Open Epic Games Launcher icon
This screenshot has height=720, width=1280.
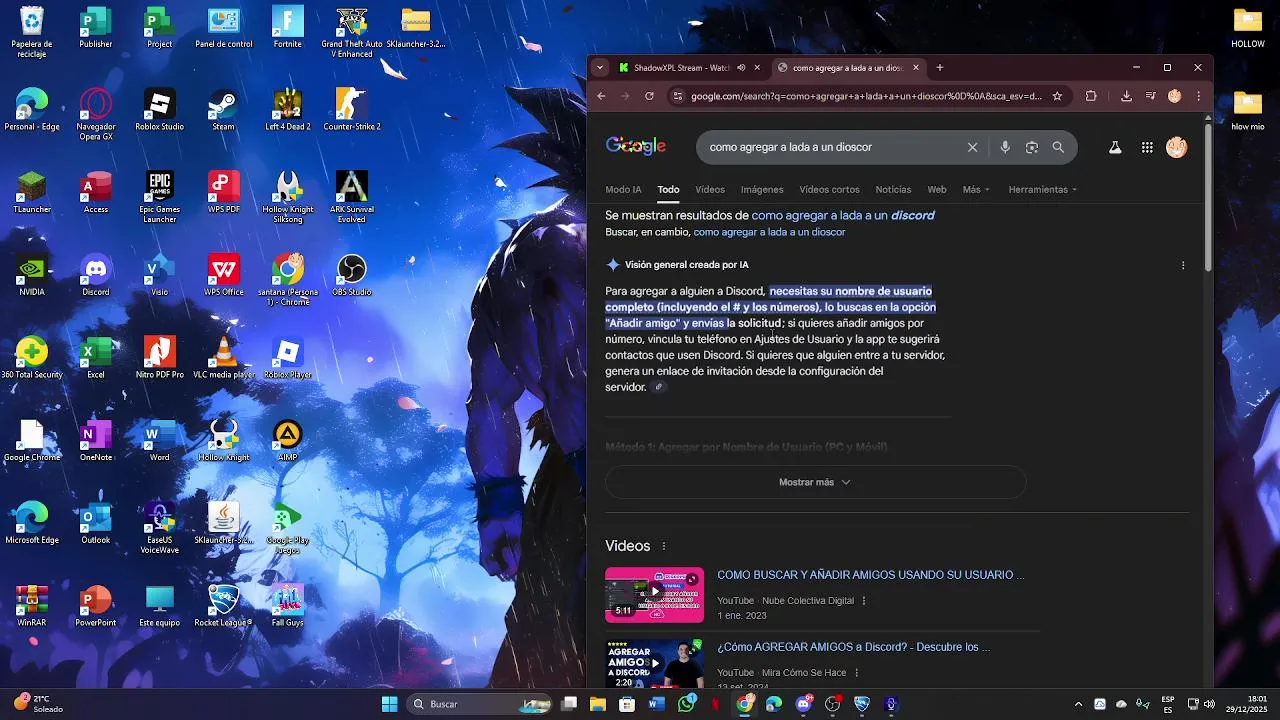pos(160,196)
